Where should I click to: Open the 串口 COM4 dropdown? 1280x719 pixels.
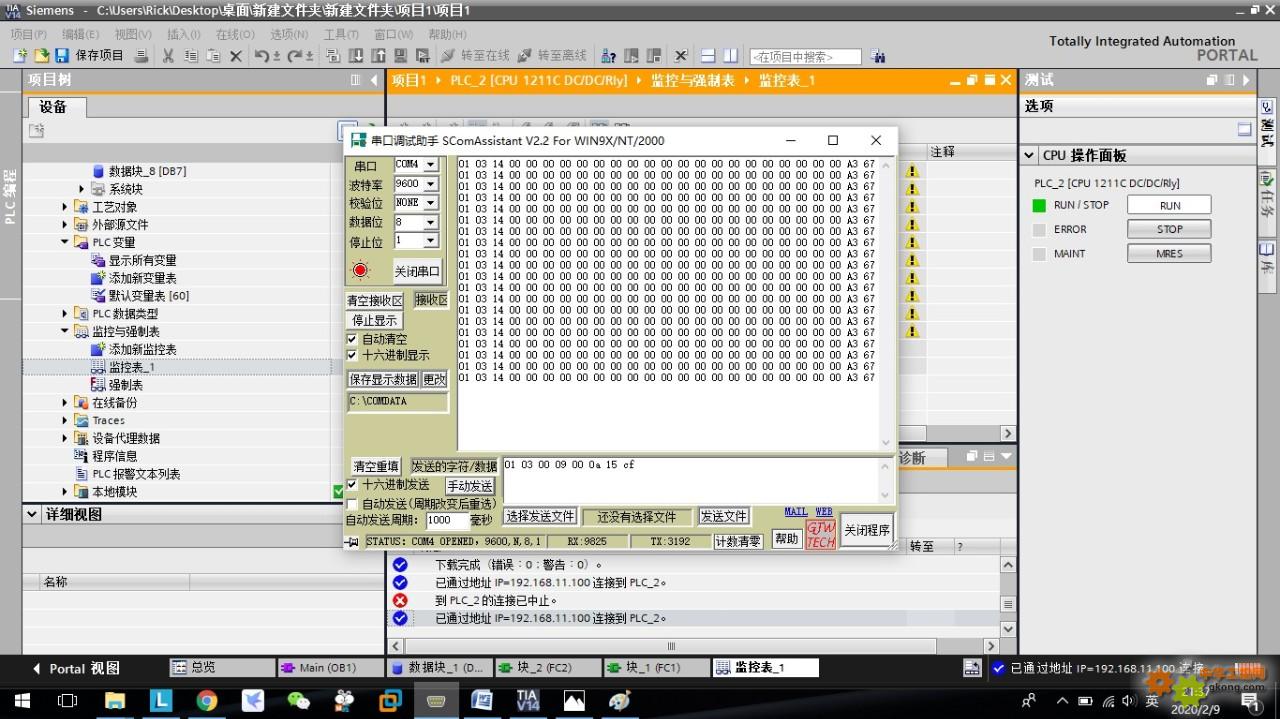(431, 165)
